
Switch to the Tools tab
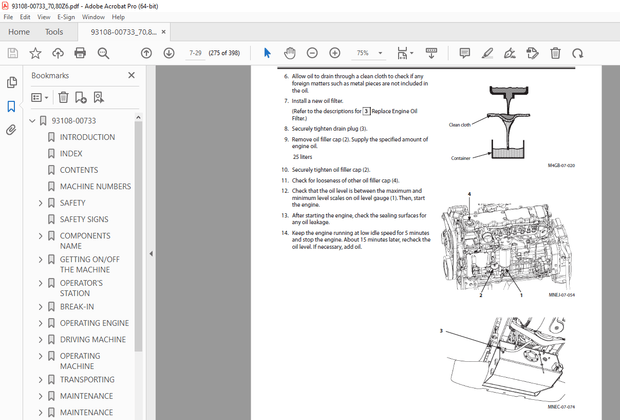pyautogui.click(x=54, y=32)
